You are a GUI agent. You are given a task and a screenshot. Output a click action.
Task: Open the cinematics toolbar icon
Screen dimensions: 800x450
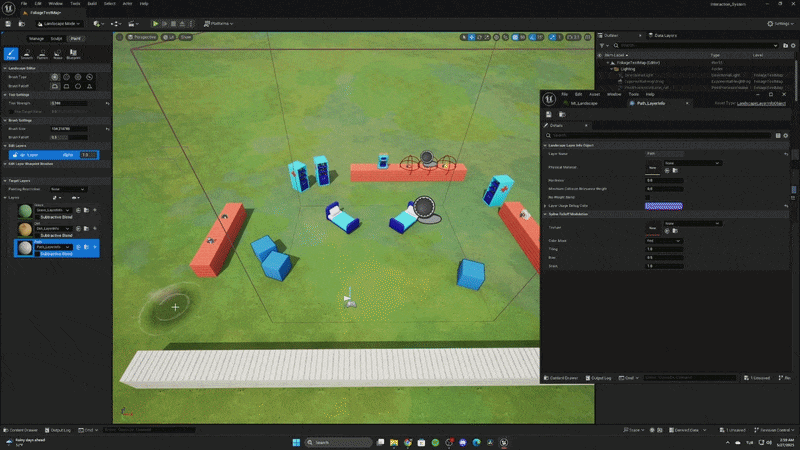pos(133,23)
